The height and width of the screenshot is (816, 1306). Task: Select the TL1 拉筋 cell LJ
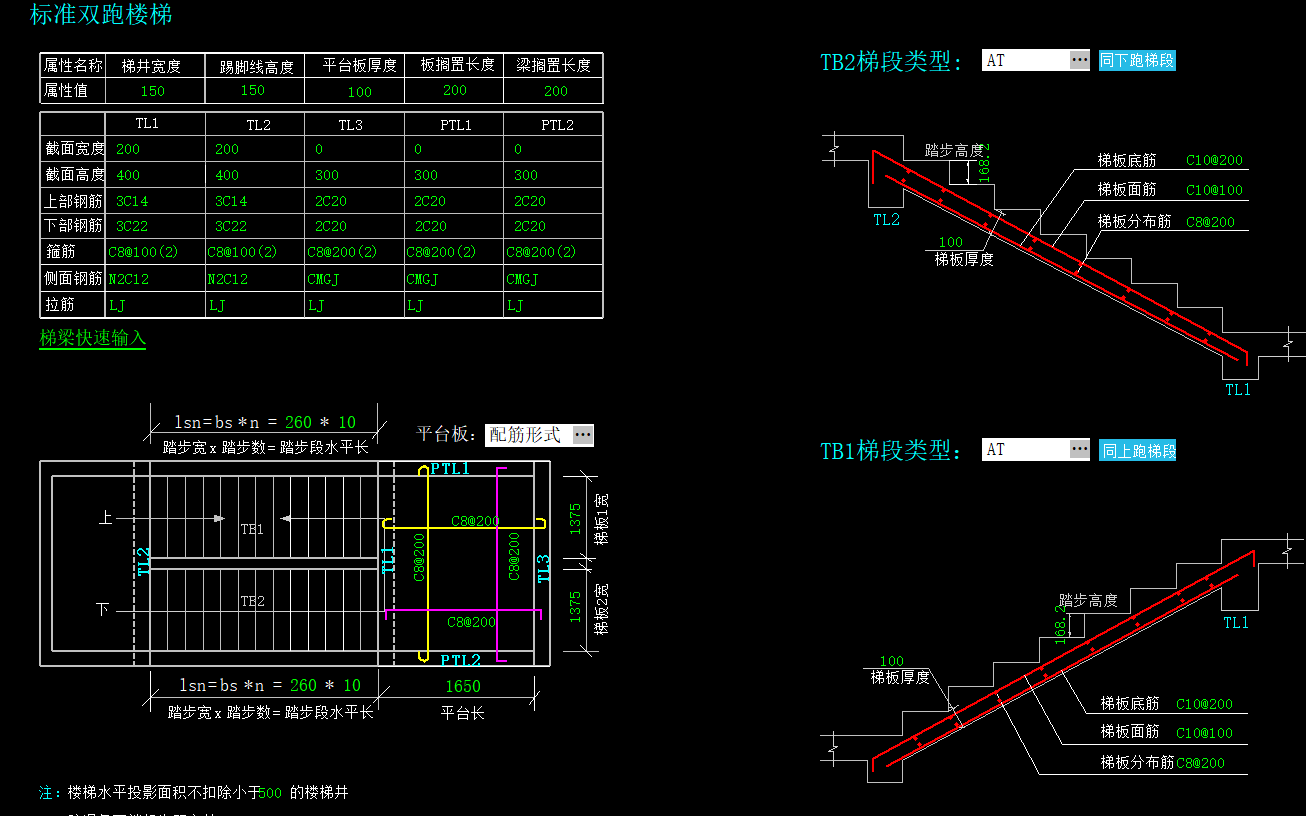(117, 306)
